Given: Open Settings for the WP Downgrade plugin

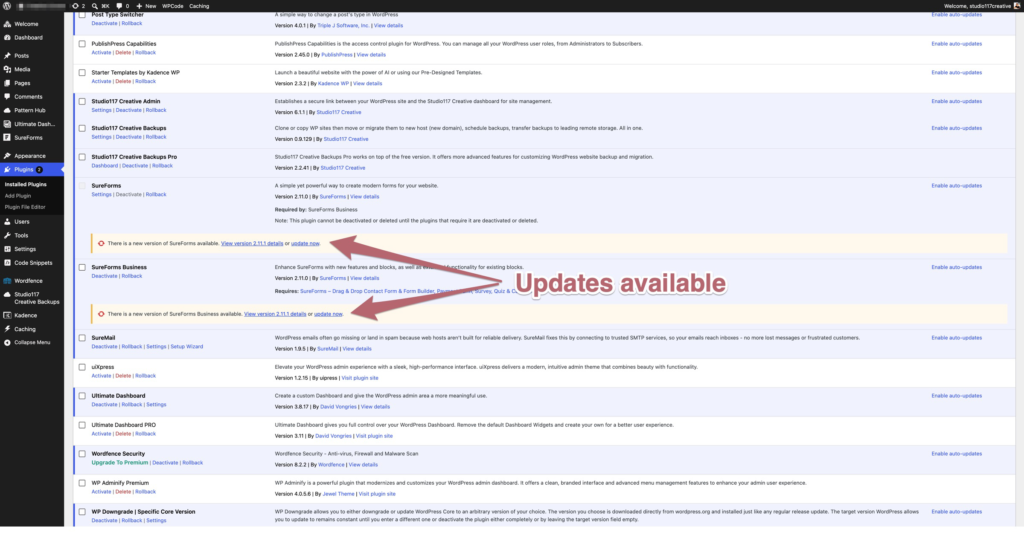Looking at the screenshot, I should click(156, 520).
